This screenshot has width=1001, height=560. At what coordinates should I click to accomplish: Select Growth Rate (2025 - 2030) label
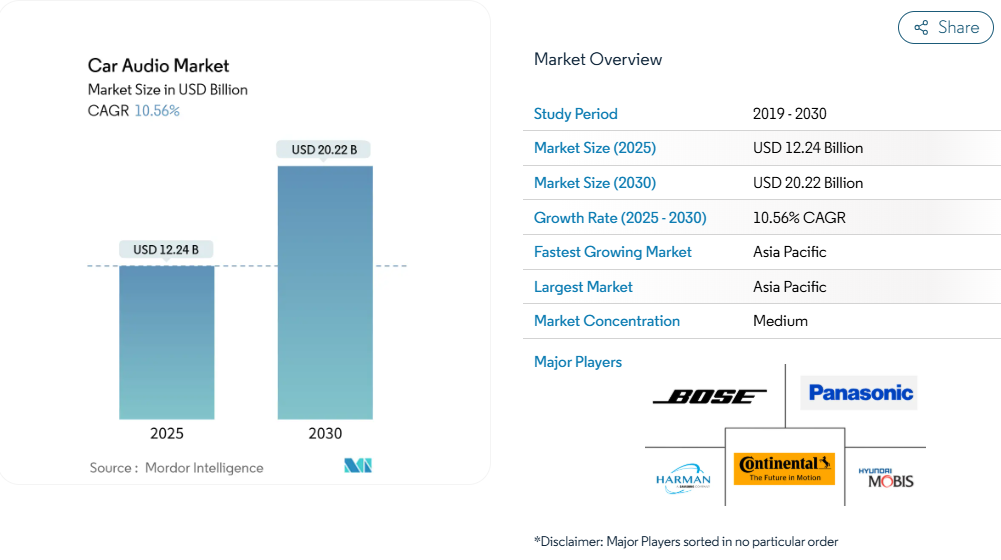pos(620,218)
